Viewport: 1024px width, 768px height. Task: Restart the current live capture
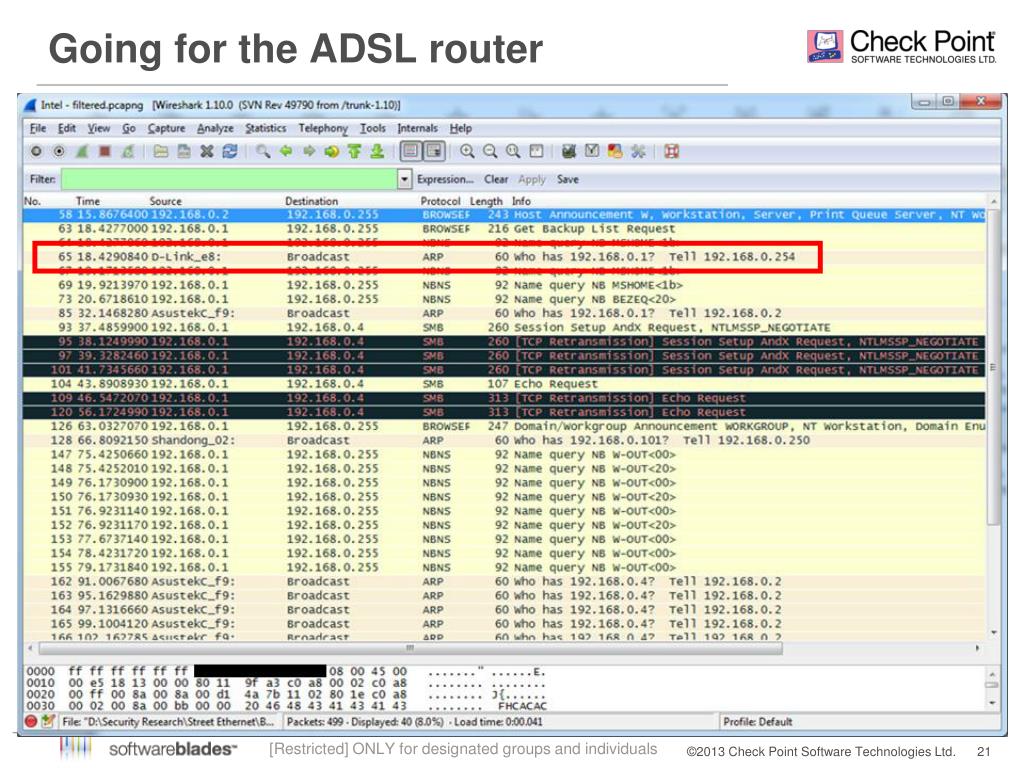[x=128, y=152]
